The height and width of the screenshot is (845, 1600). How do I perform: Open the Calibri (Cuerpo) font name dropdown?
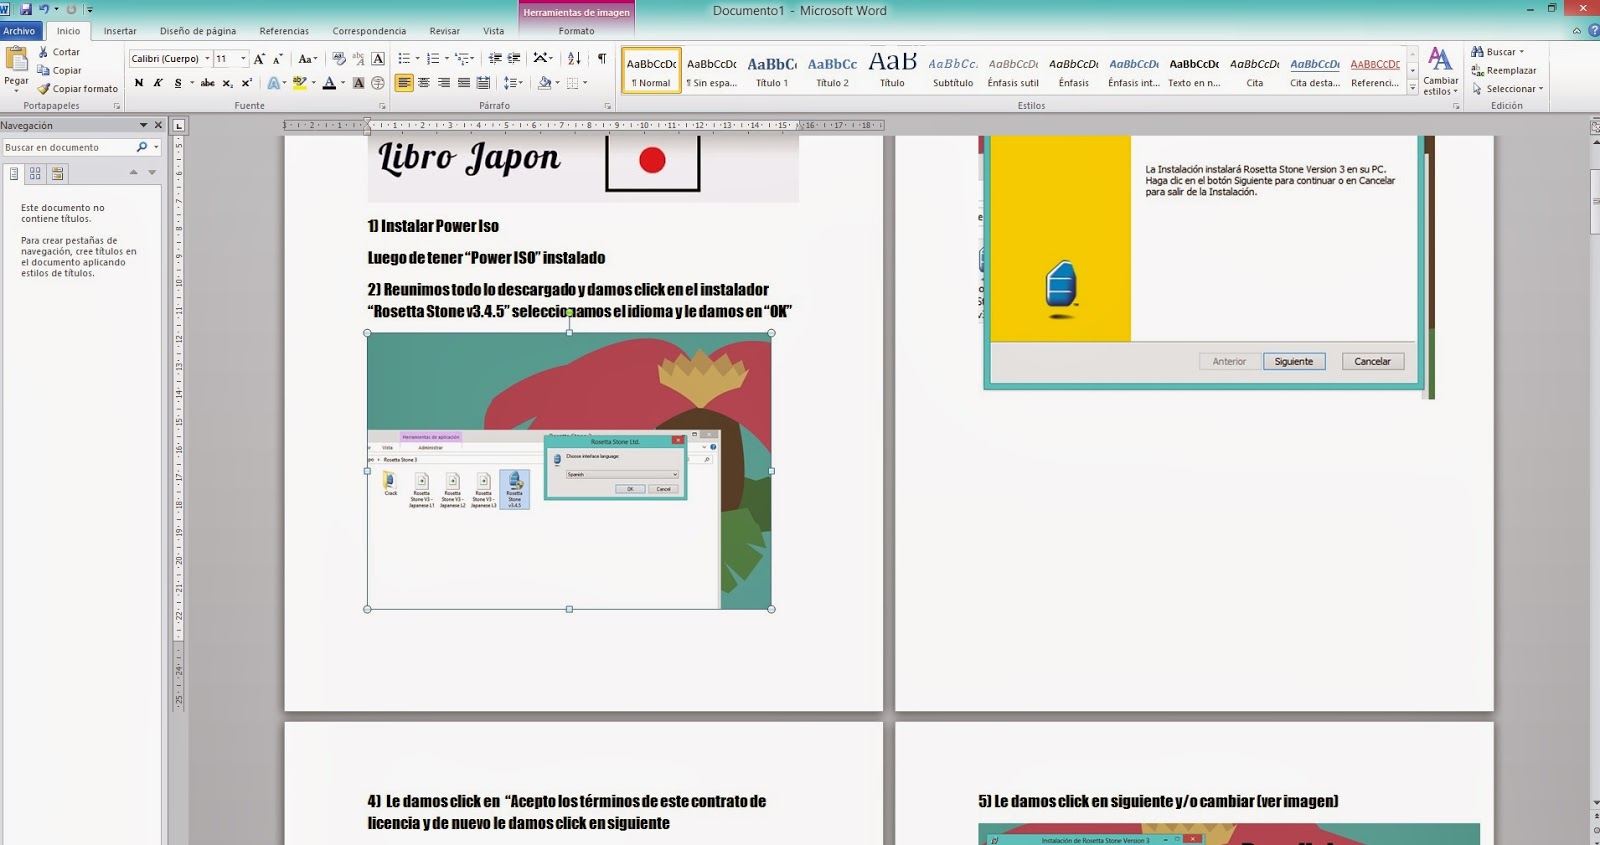[207, 59]
